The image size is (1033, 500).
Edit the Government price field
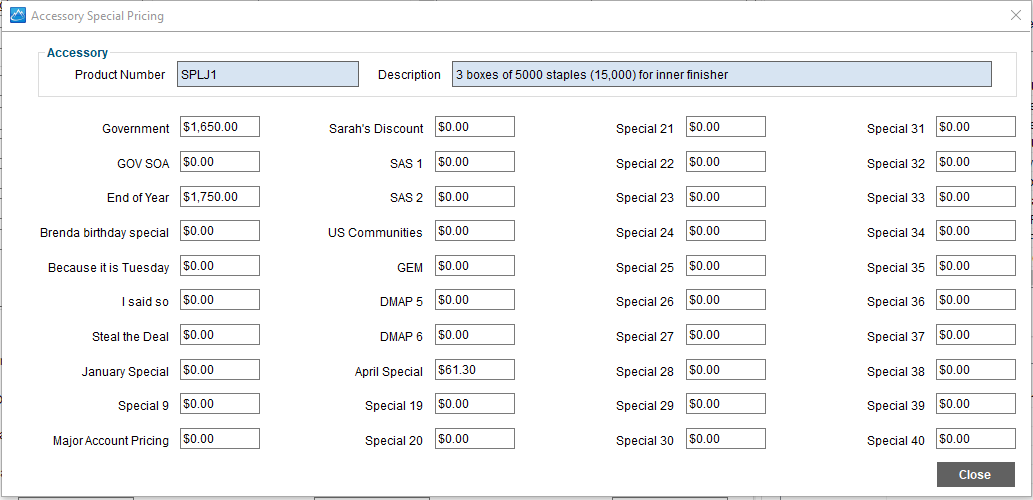(220, 126)
